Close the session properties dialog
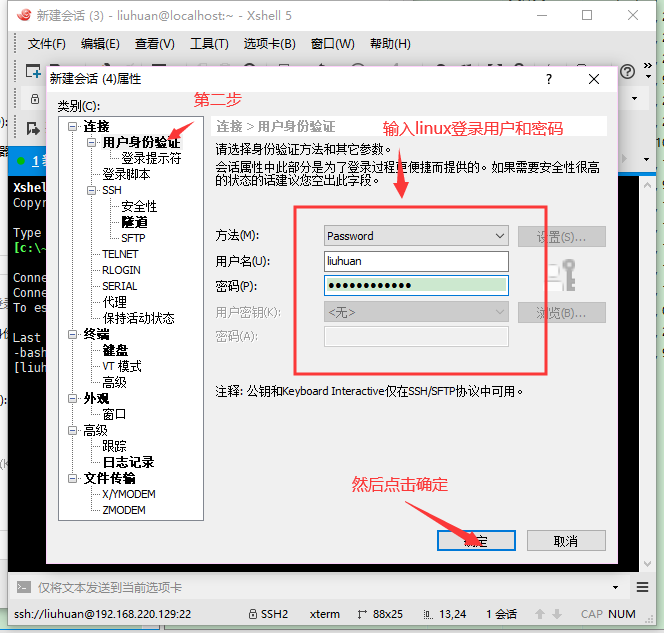 point(594,79)
